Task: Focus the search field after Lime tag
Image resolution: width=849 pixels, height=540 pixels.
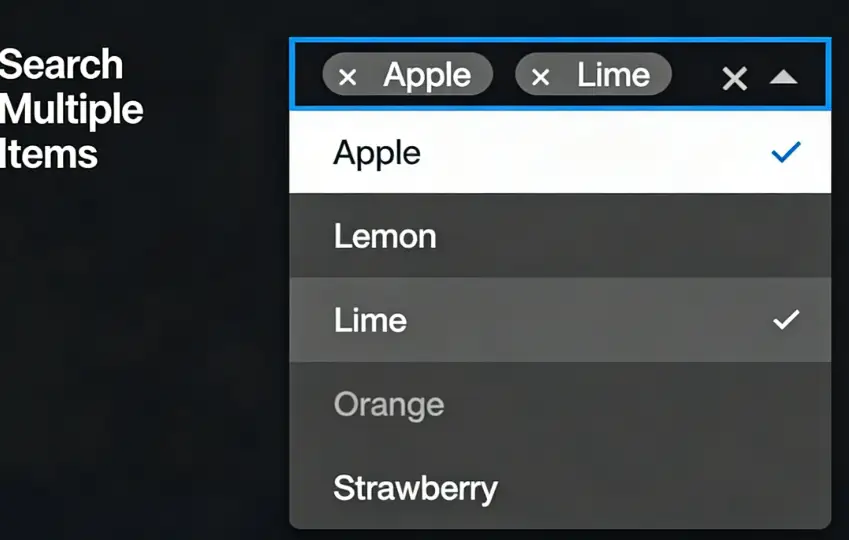Action: click(x=694, y=75)
